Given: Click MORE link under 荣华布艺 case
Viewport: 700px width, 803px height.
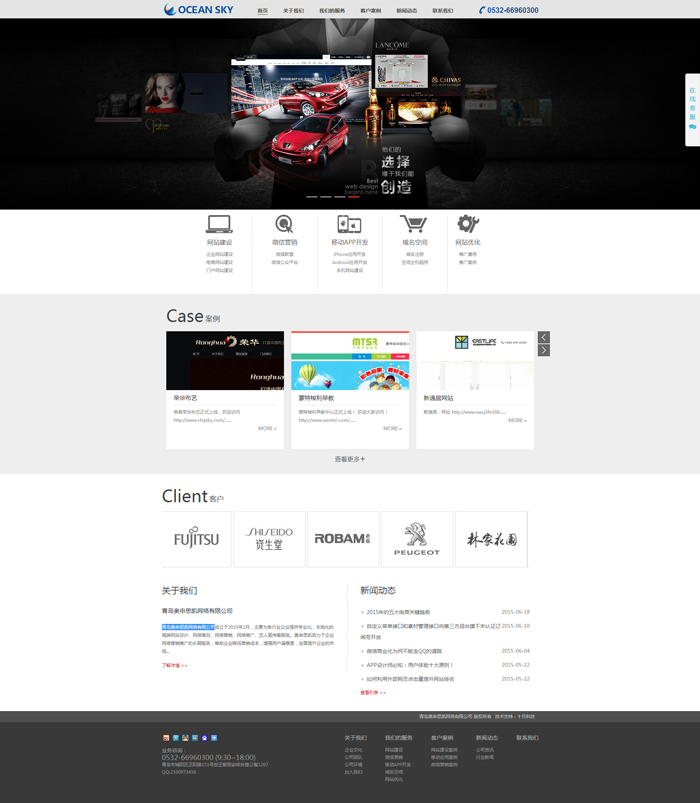Looking at the screenshot, I should 267,428.
